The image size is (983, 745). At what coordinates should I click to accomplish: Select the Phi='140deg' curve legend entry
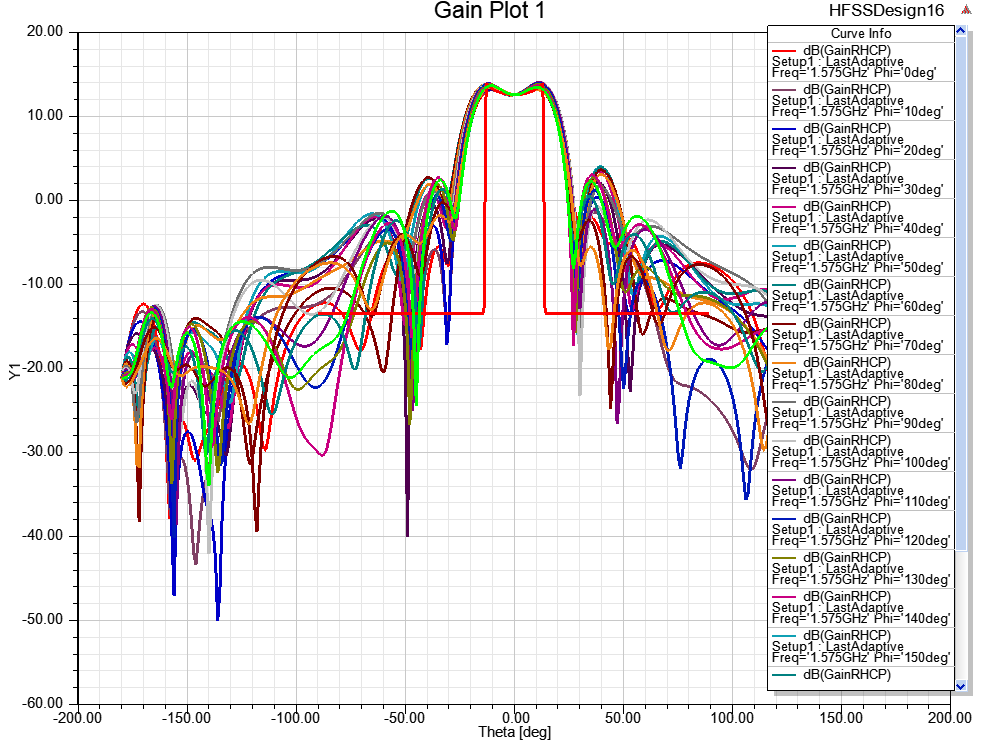tap(861, 607)
